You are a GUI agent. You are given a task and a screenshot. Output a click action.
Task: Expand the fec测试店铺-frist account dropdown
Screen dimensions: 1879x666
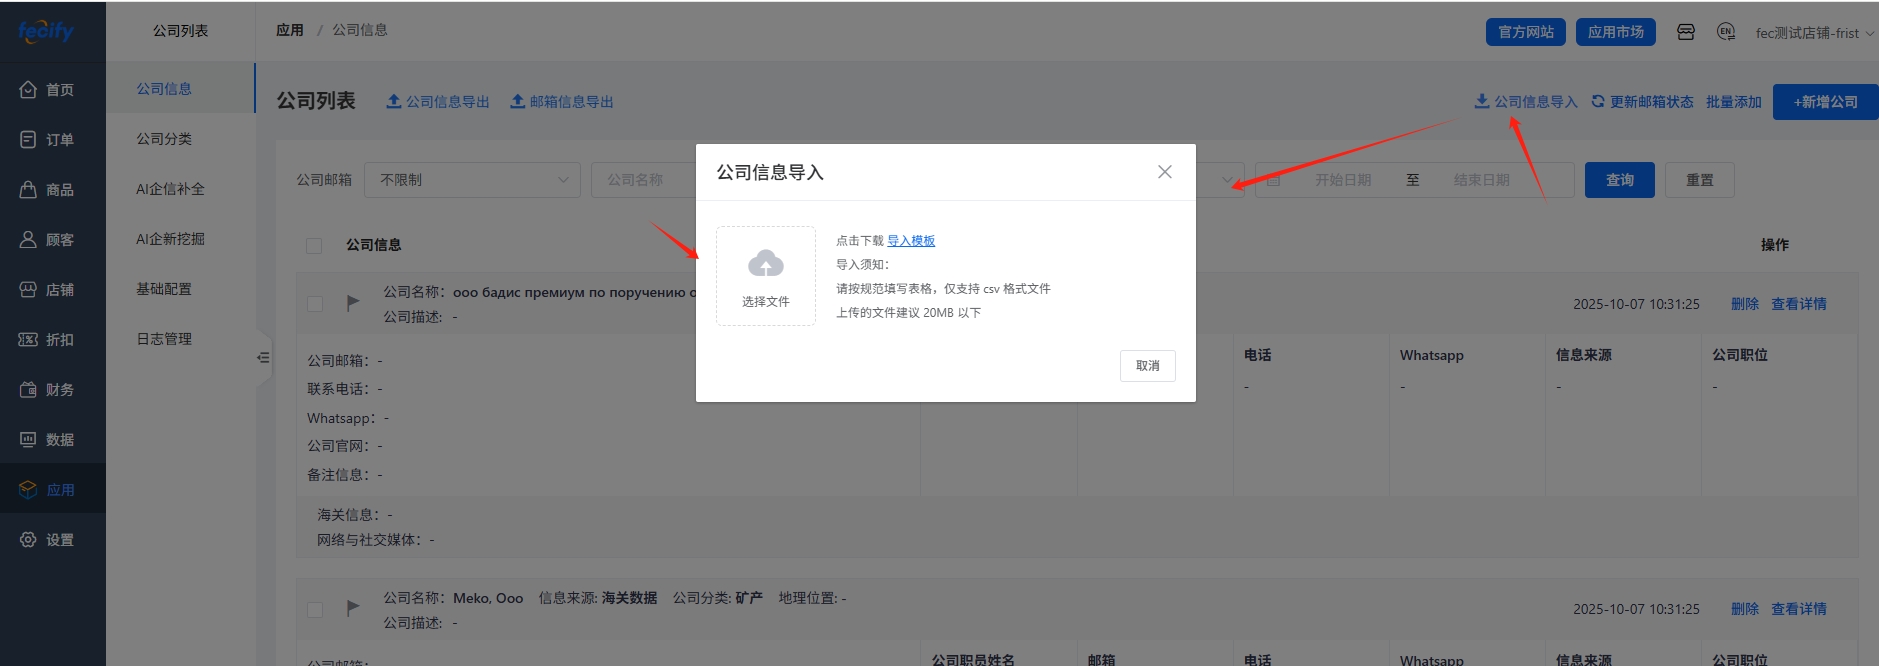(x=1813, y=33)
